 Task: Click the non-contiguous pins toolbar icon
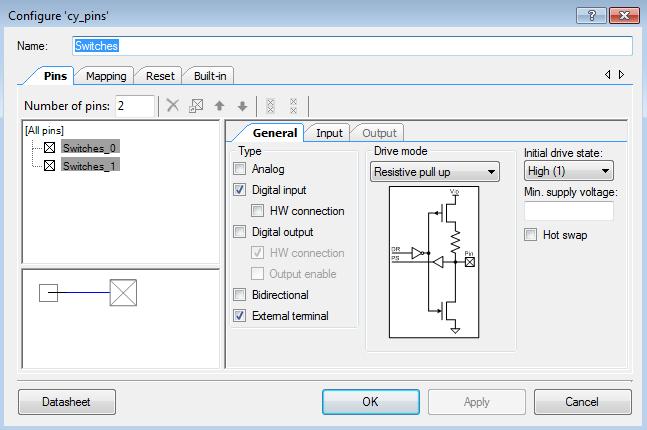[x=293, y=106]
